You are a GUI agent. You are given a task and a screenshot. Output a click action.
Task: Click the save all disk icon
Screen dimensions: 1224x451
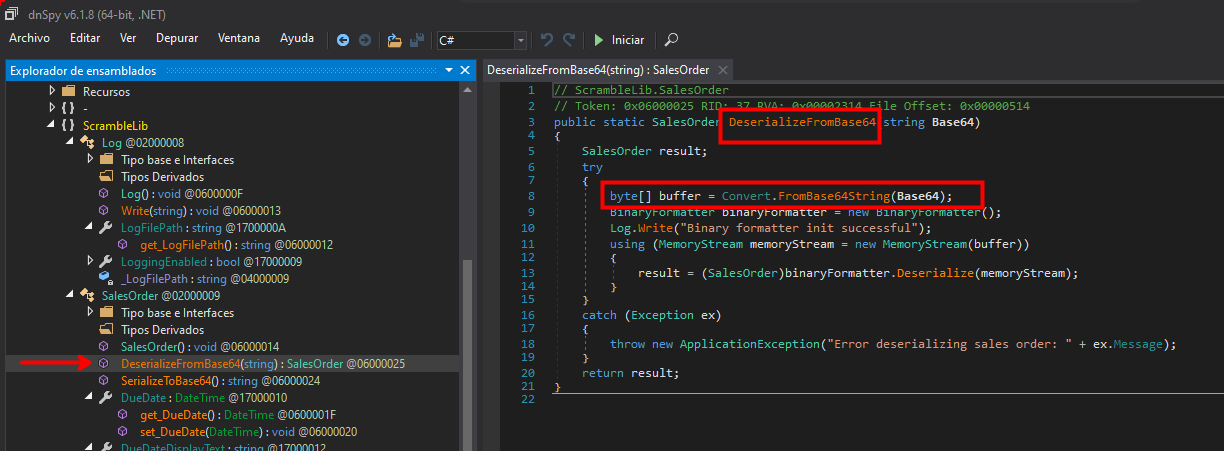tap(417, 40)
